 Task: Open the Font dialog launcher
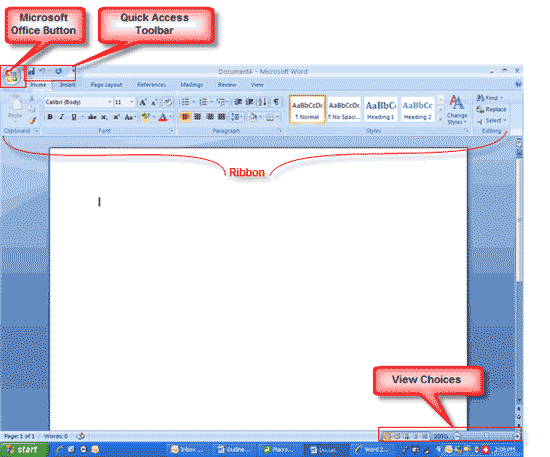coord(172,130)
